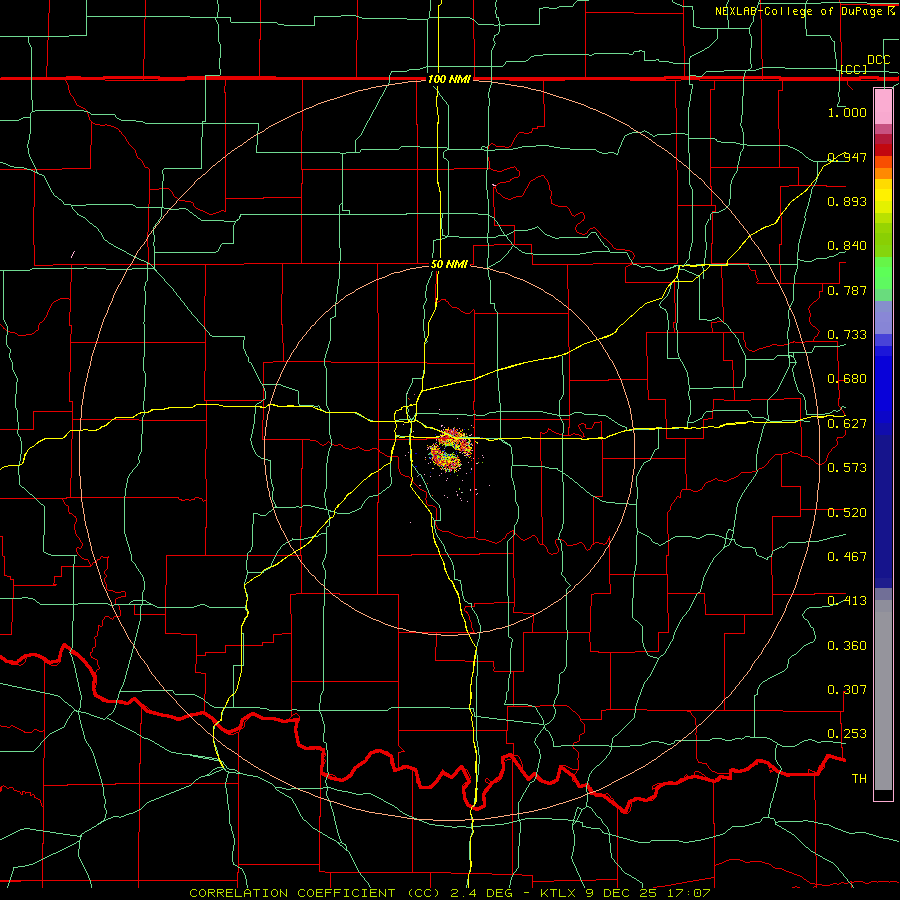Click the 0.840 legend value
The height and width of the screenshot is (900, 900).
coord(847,246)
